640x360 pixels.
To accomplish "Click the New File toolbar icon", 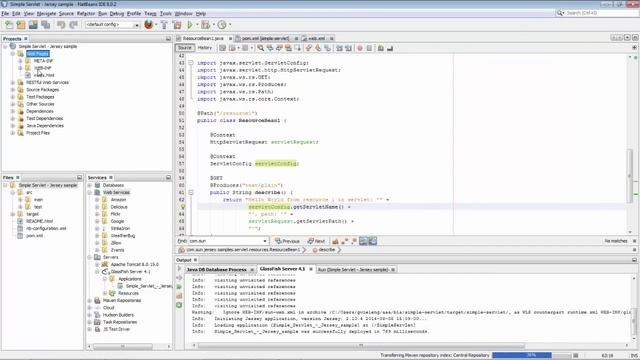I will point(9,25).
